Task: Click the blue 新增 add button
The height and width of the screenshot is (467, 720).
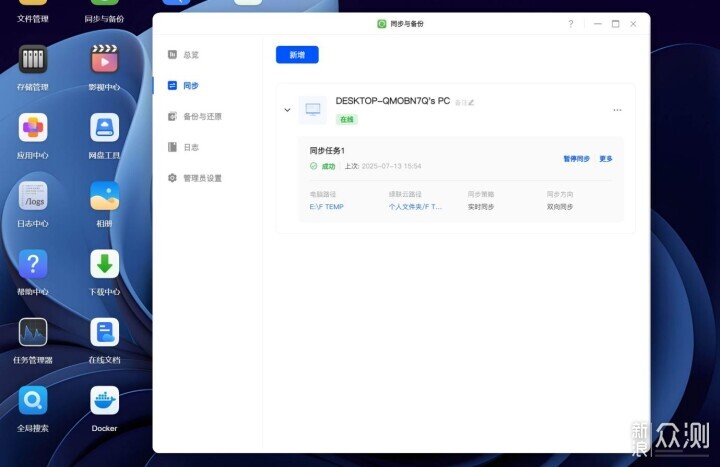Action: (297, 55)
